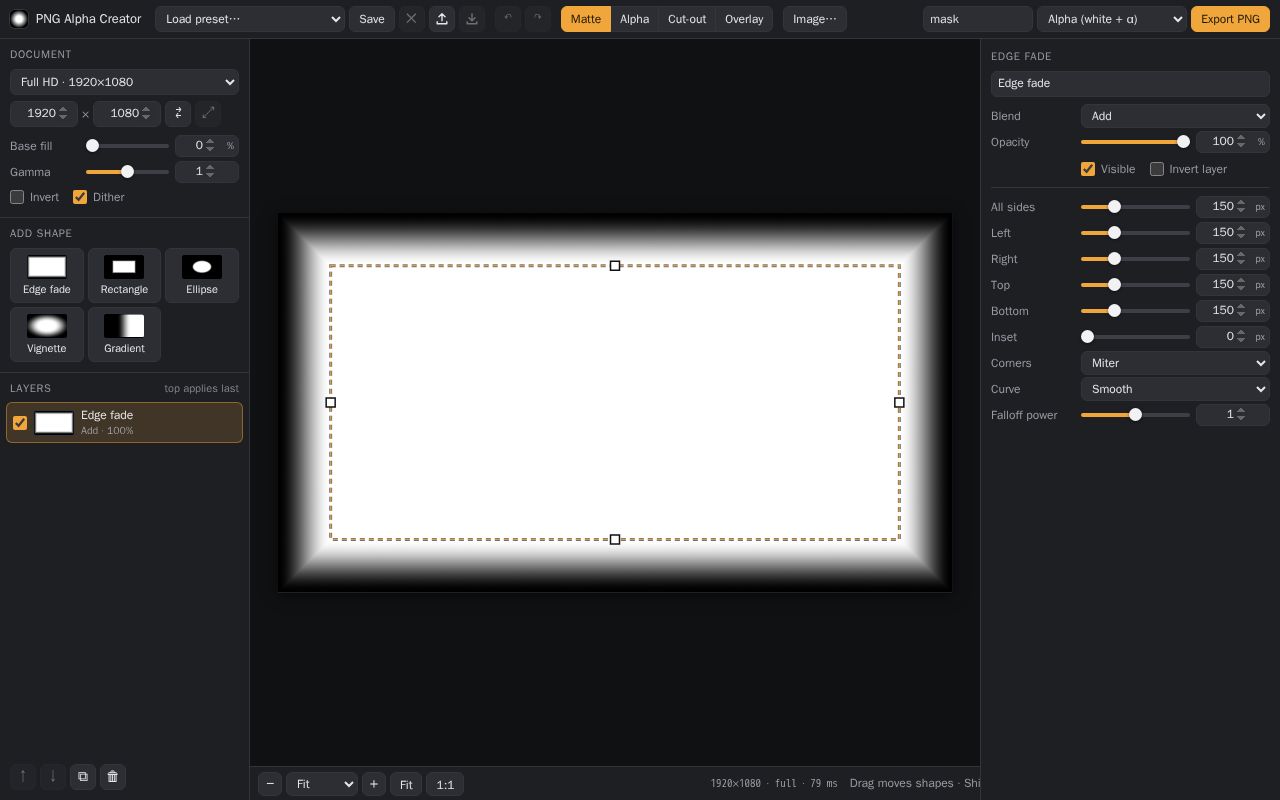Switch to the Overlay view tab

click(744, 19)
